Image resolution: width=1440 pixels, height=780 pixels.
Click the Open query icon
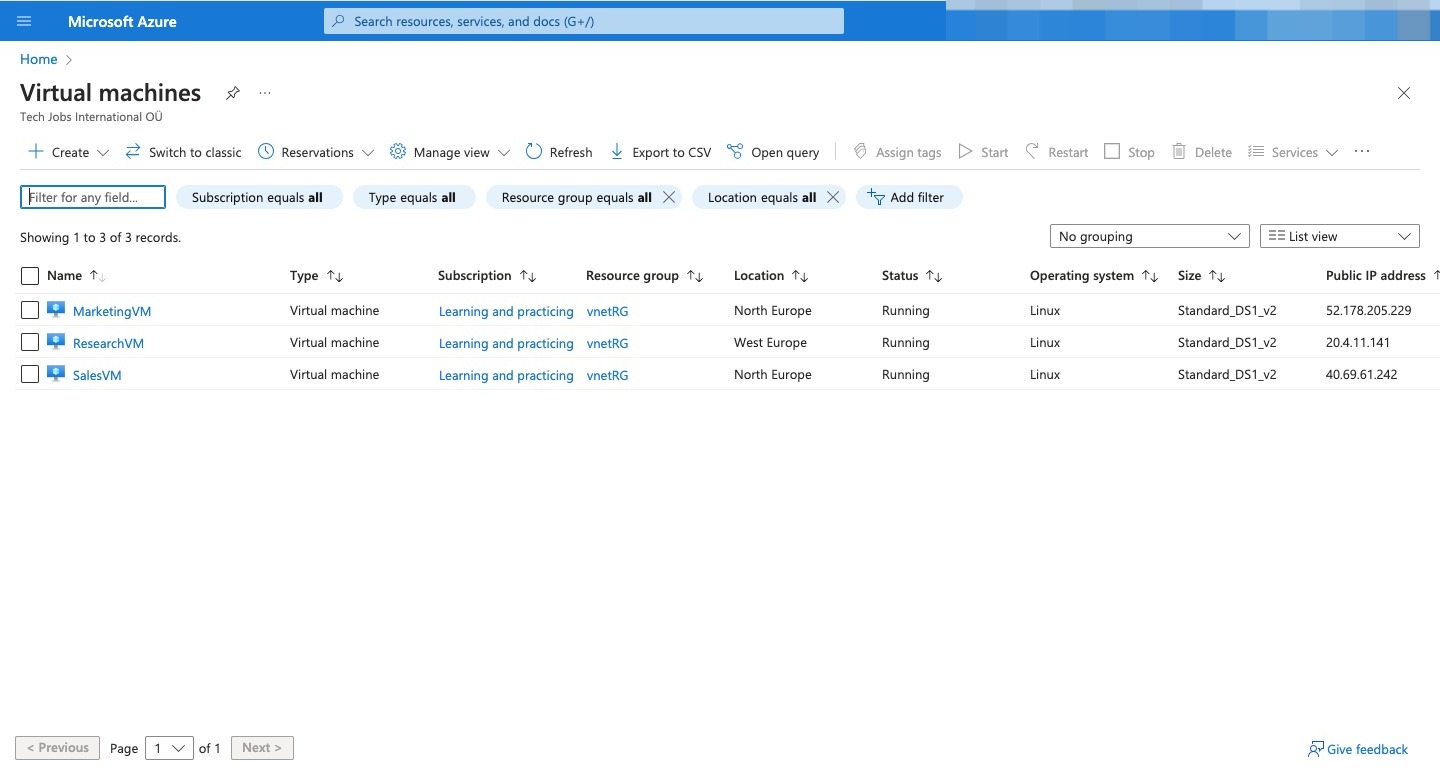coord(735,152)
